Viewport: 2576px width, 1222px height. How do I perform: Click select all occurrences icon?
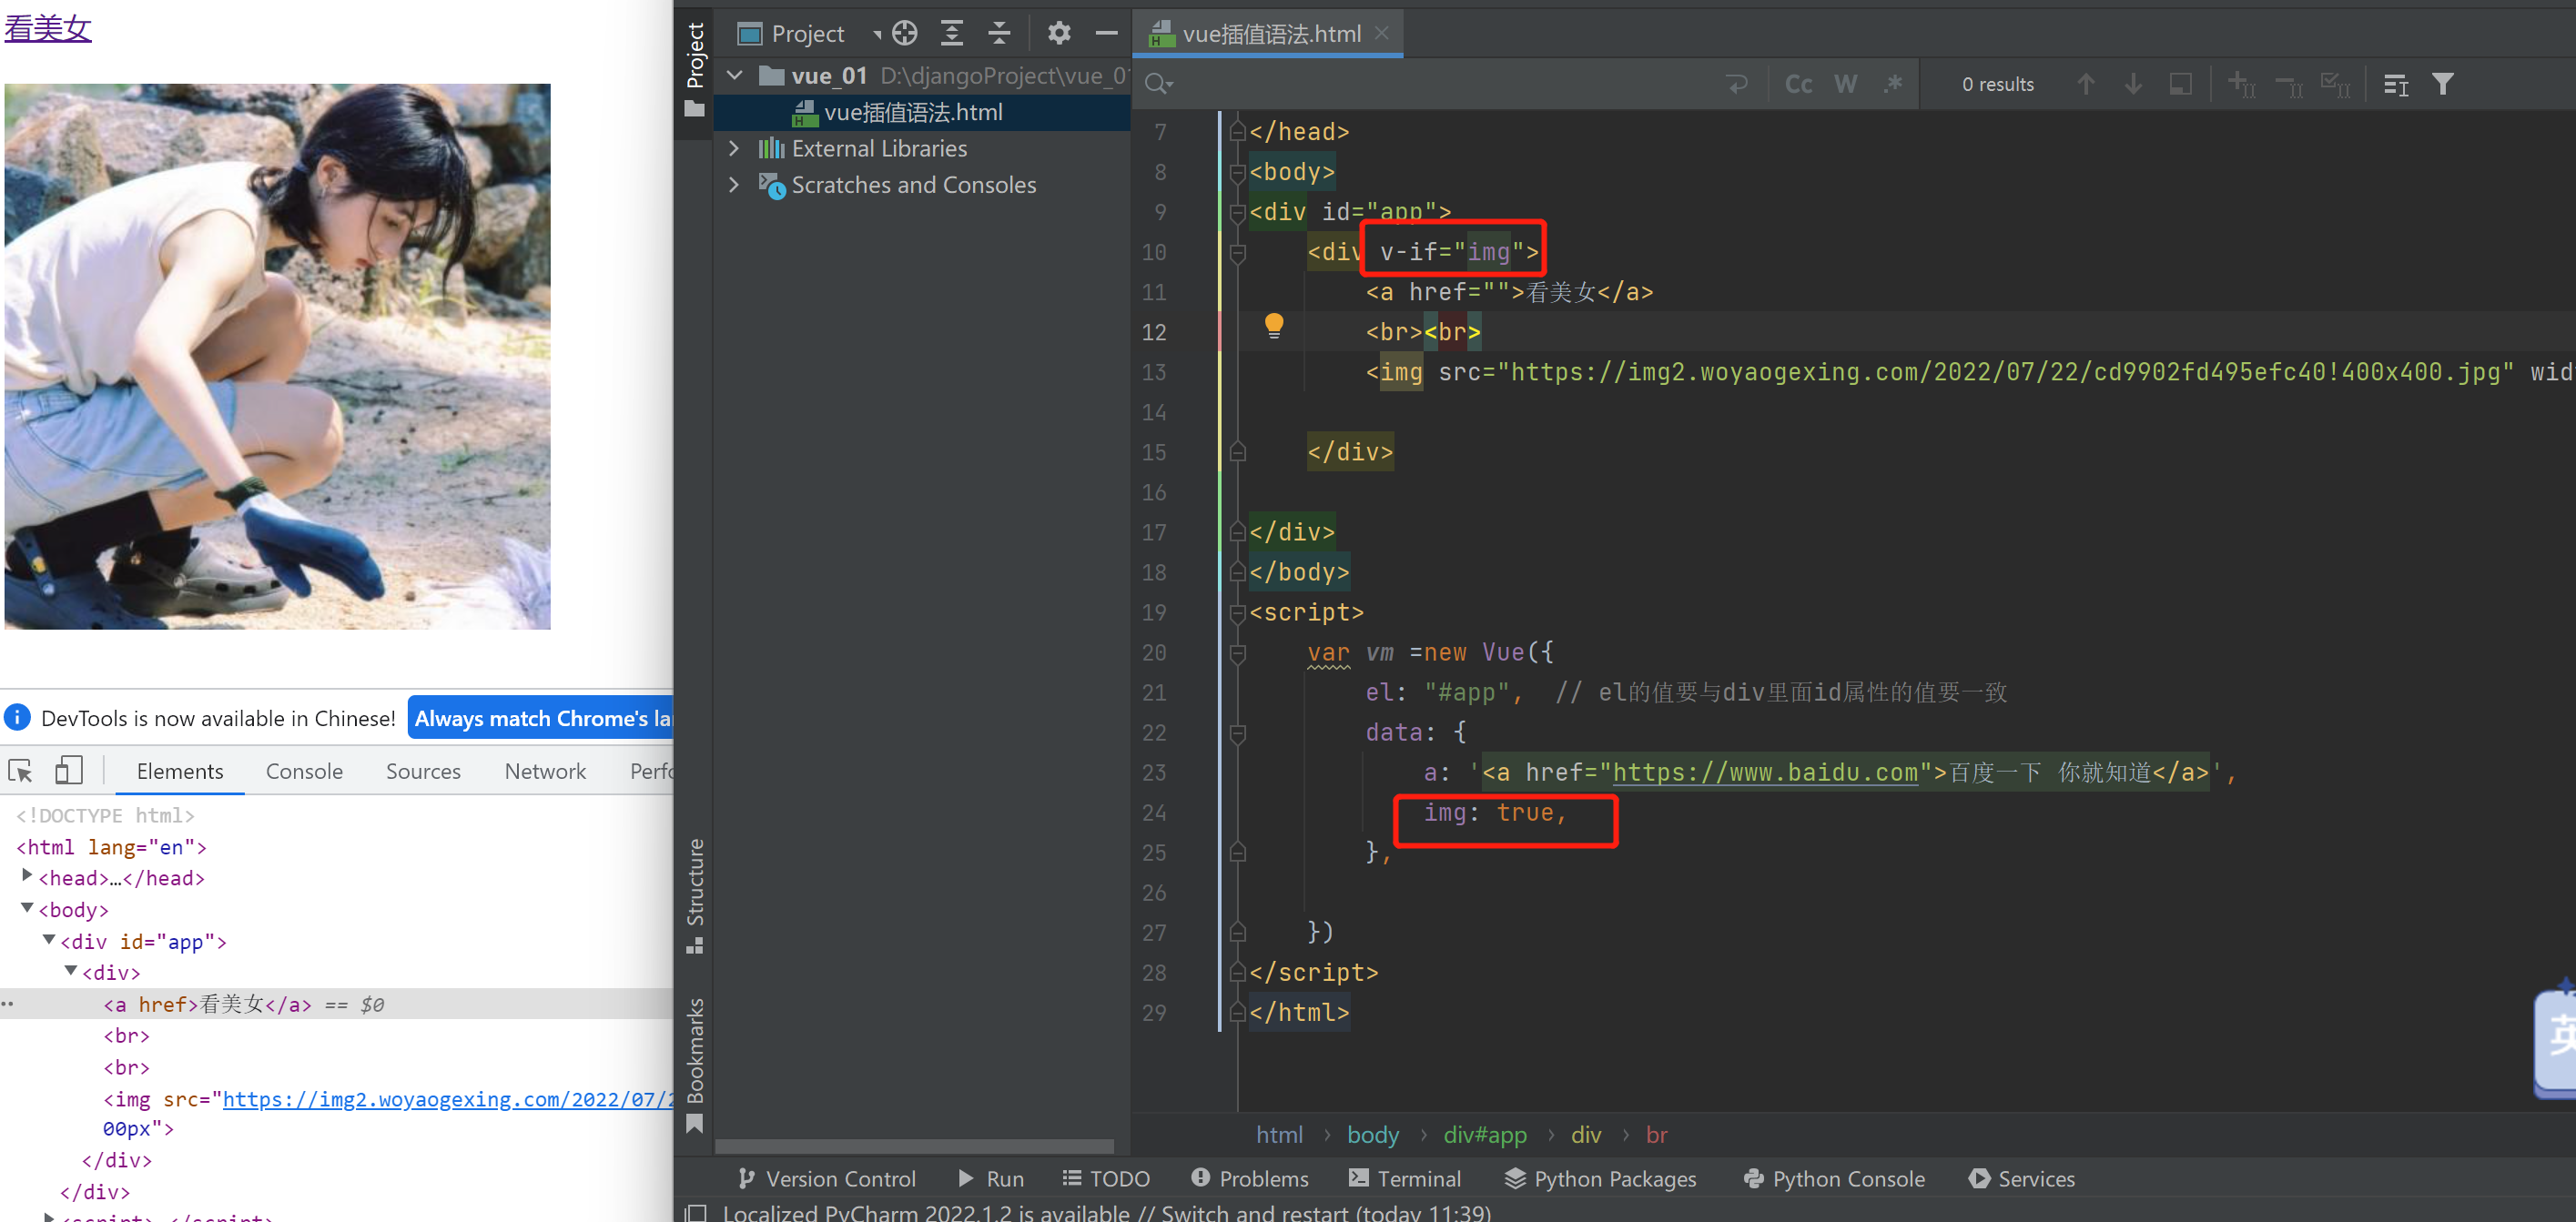[x=2335, y=84]
